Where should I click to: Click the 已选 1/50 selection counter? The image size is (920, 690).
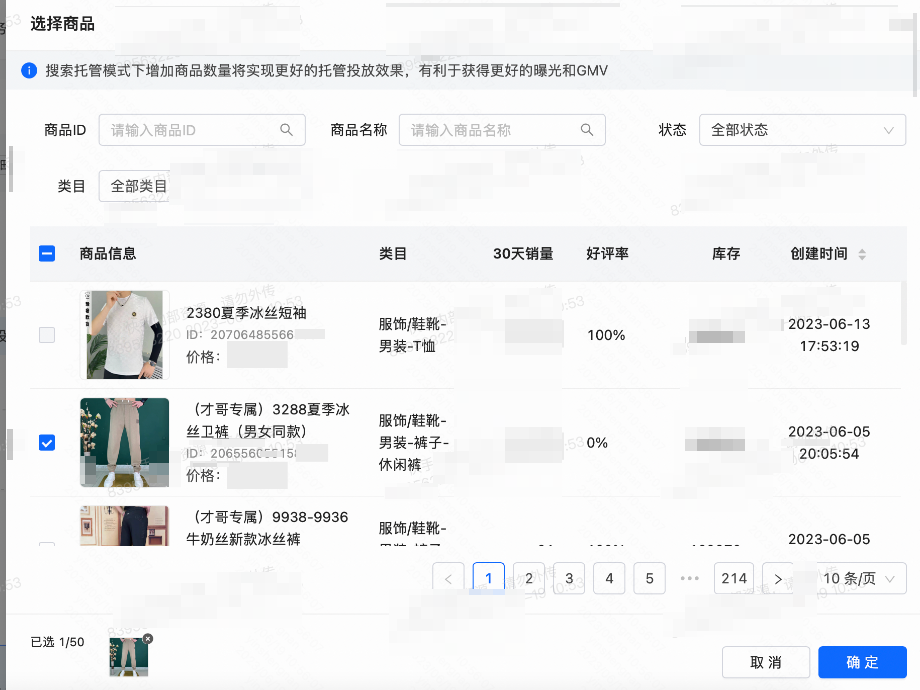(58, 642)
